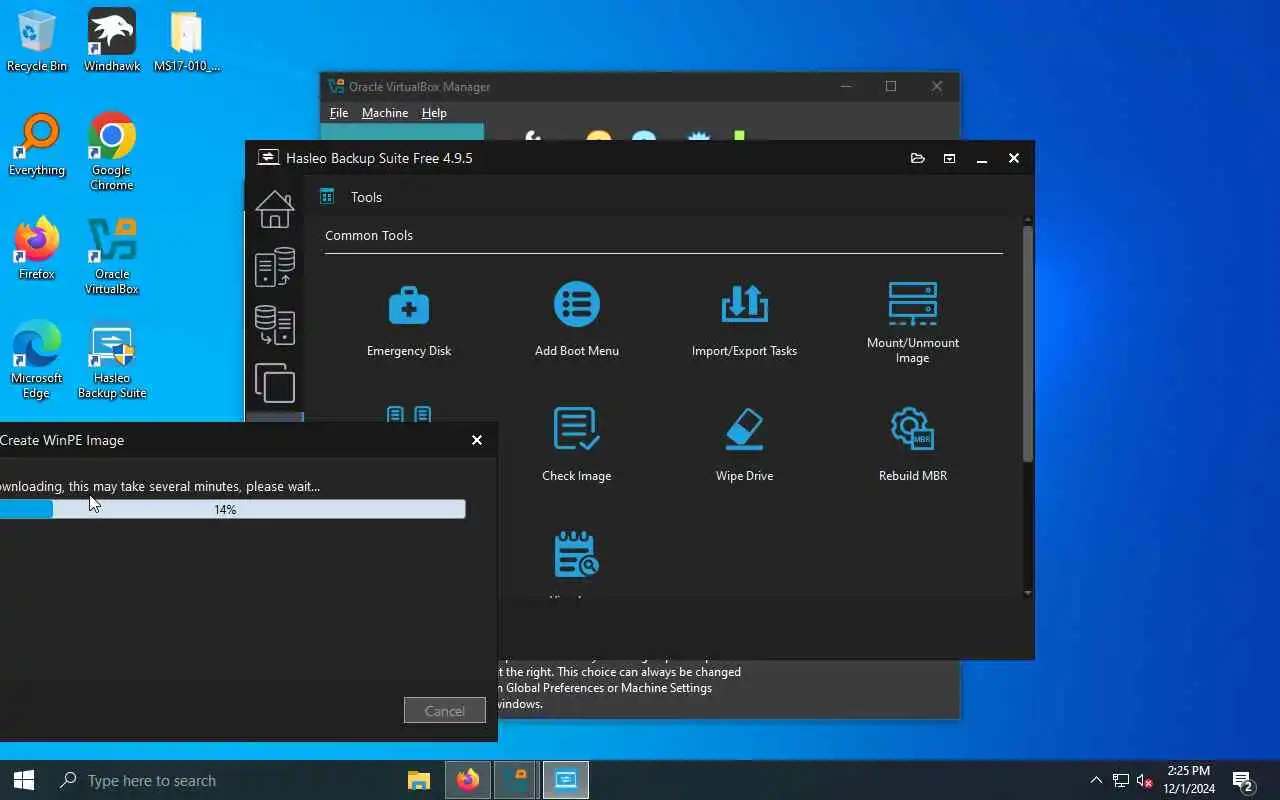Open the Mount/Unmount Image tool

pyautogui.click(x=912, y=322)
